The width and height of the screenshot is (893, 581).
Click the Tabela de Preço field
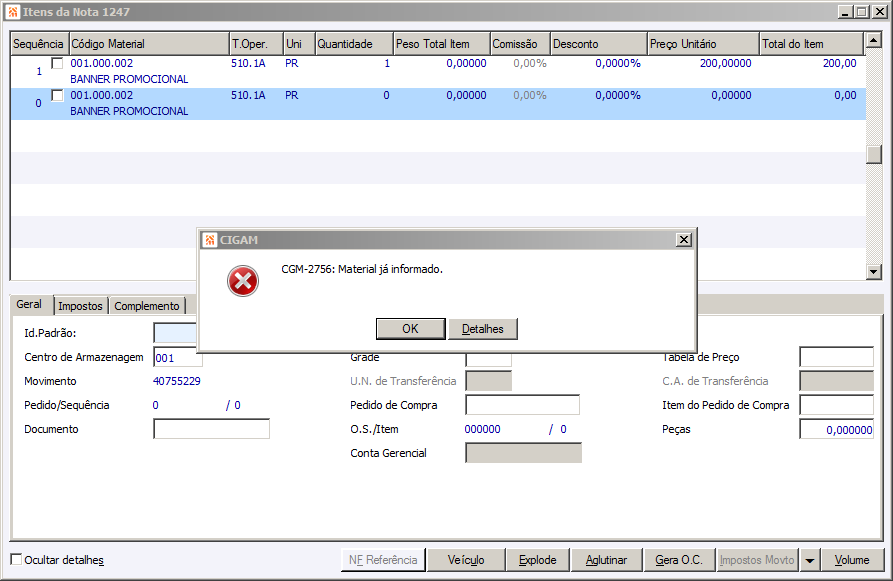point(836,357)
